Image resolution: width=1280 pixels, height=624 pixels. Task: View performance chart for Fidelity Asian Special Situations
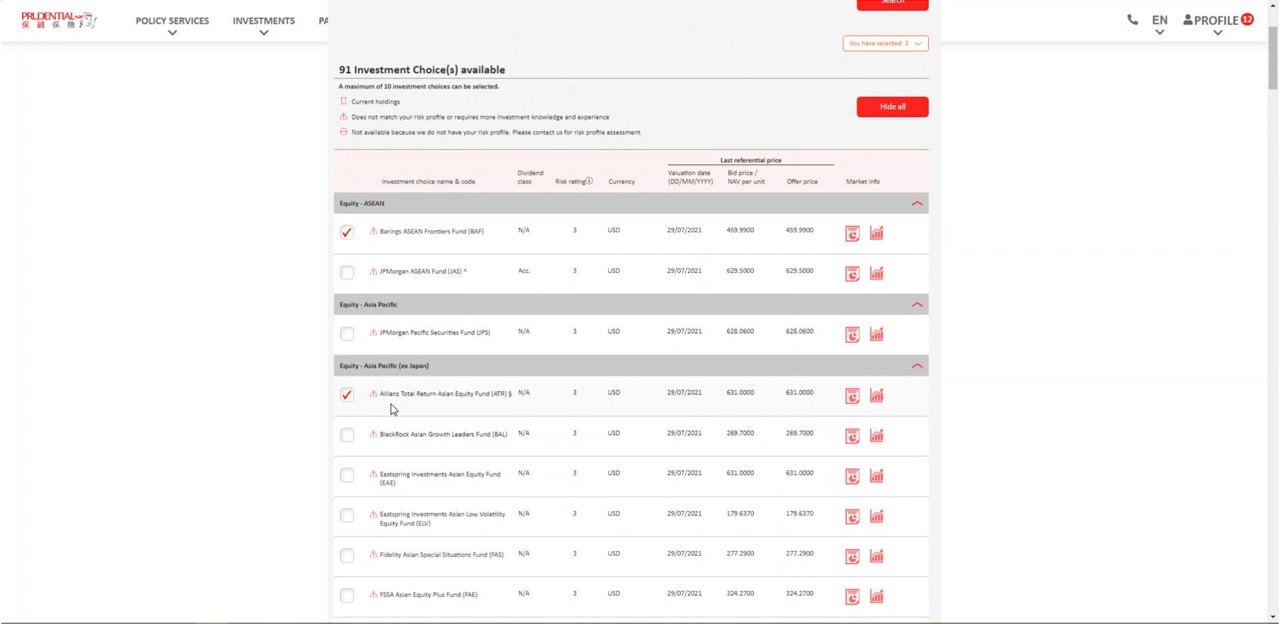[876, 556]
